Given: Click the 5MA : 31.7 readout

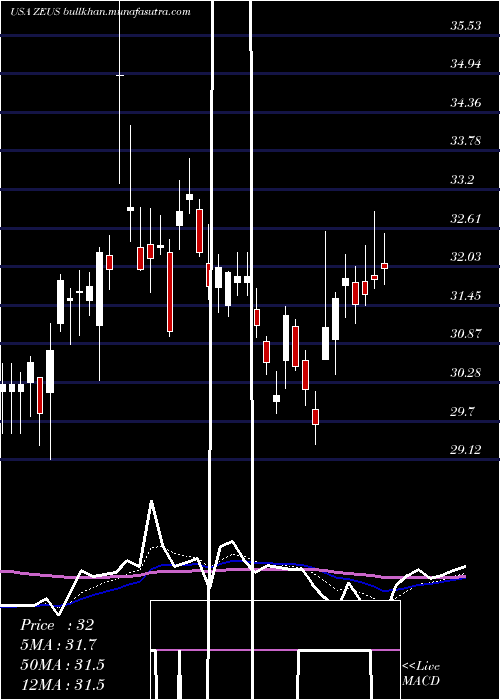Looking at the screenshot, I should [58, 644].
